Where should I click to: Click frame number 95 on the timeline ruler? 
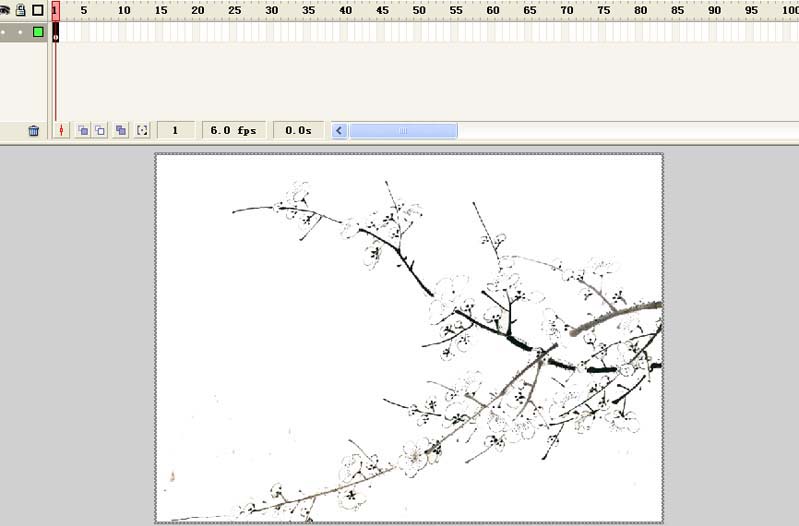coord(751,10)
